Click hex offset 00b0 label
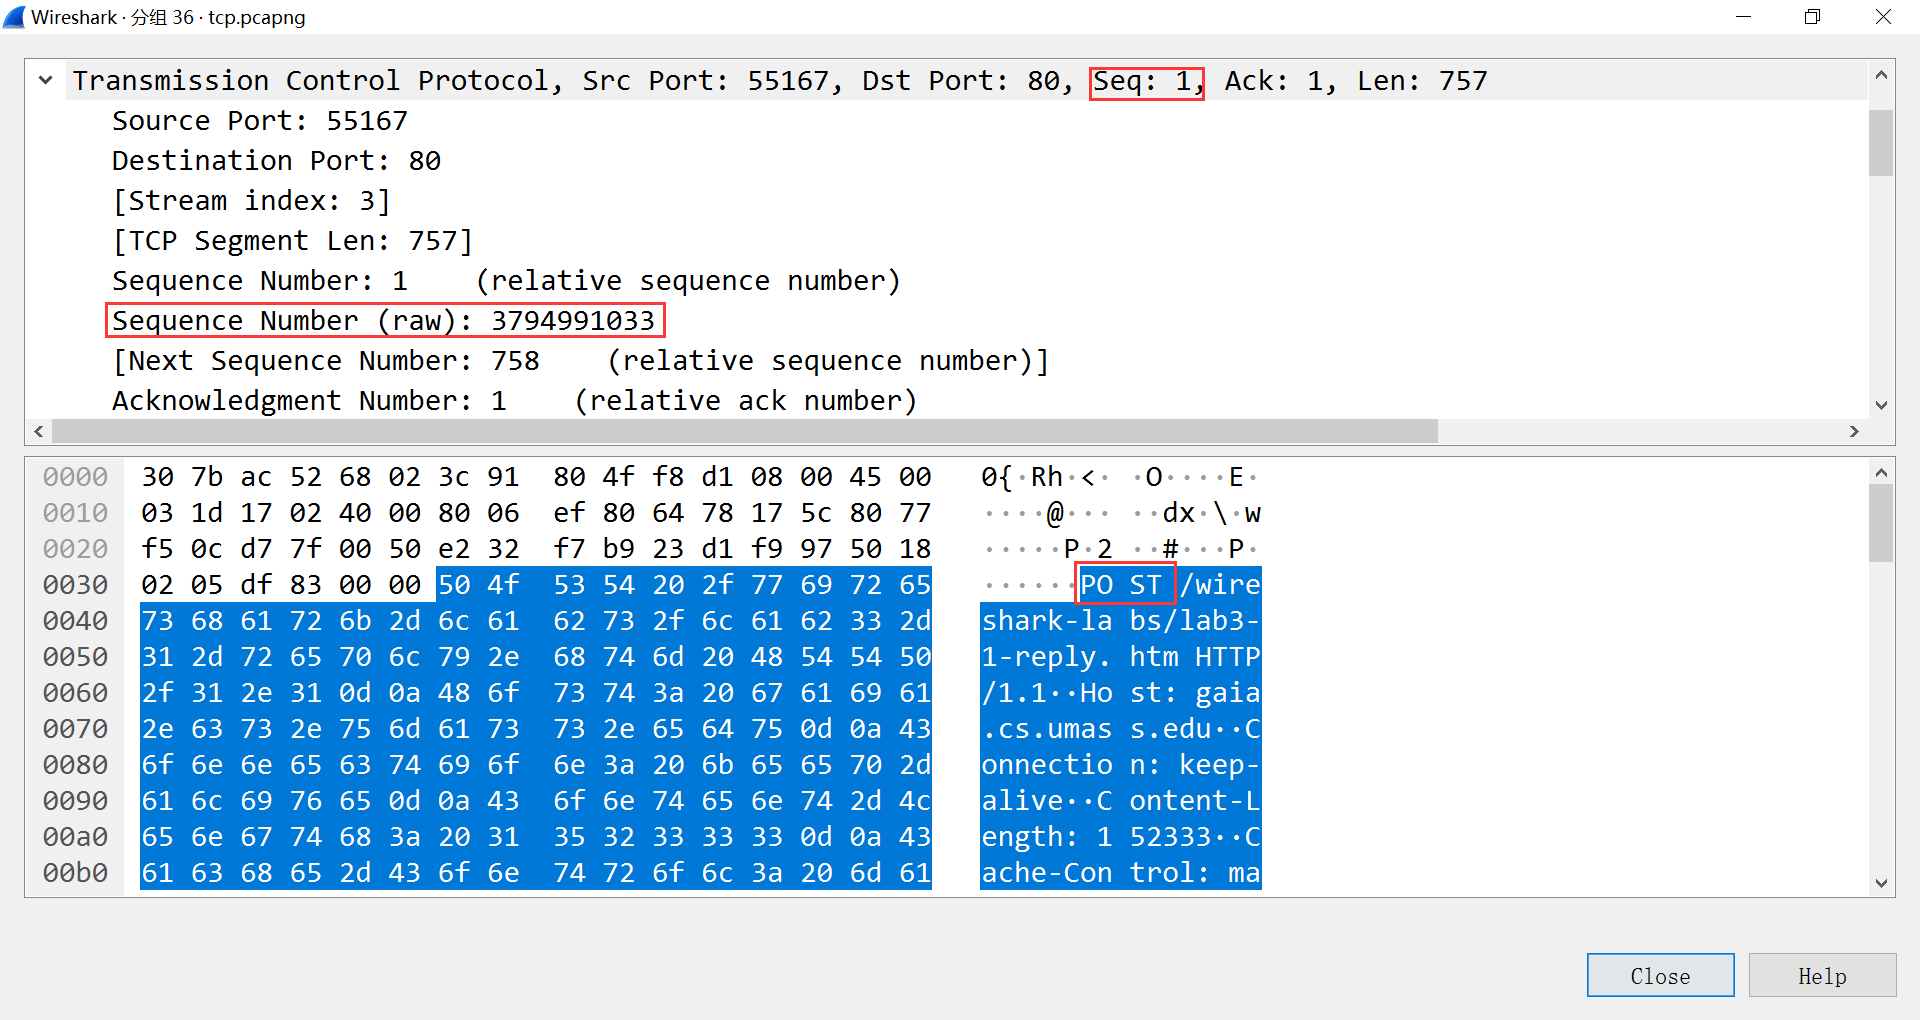The image size is (1920, 1020). pos(75,873)
